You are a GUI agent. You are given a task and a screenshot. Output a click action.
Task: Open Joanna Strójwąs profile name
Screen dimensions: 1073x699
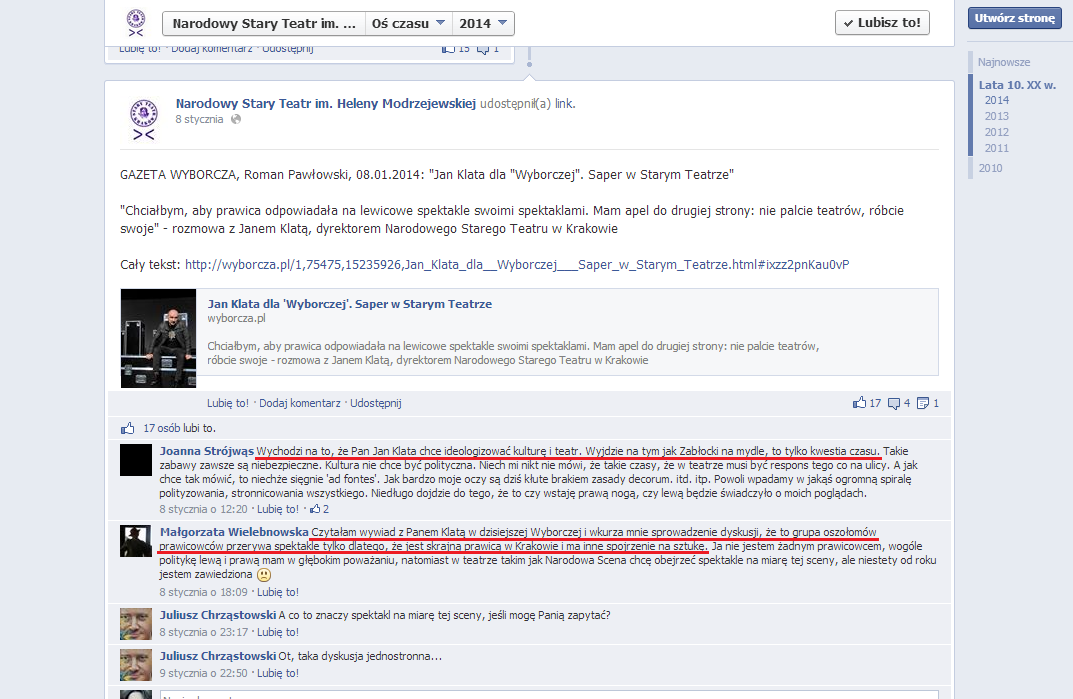[x=207, y=451]
